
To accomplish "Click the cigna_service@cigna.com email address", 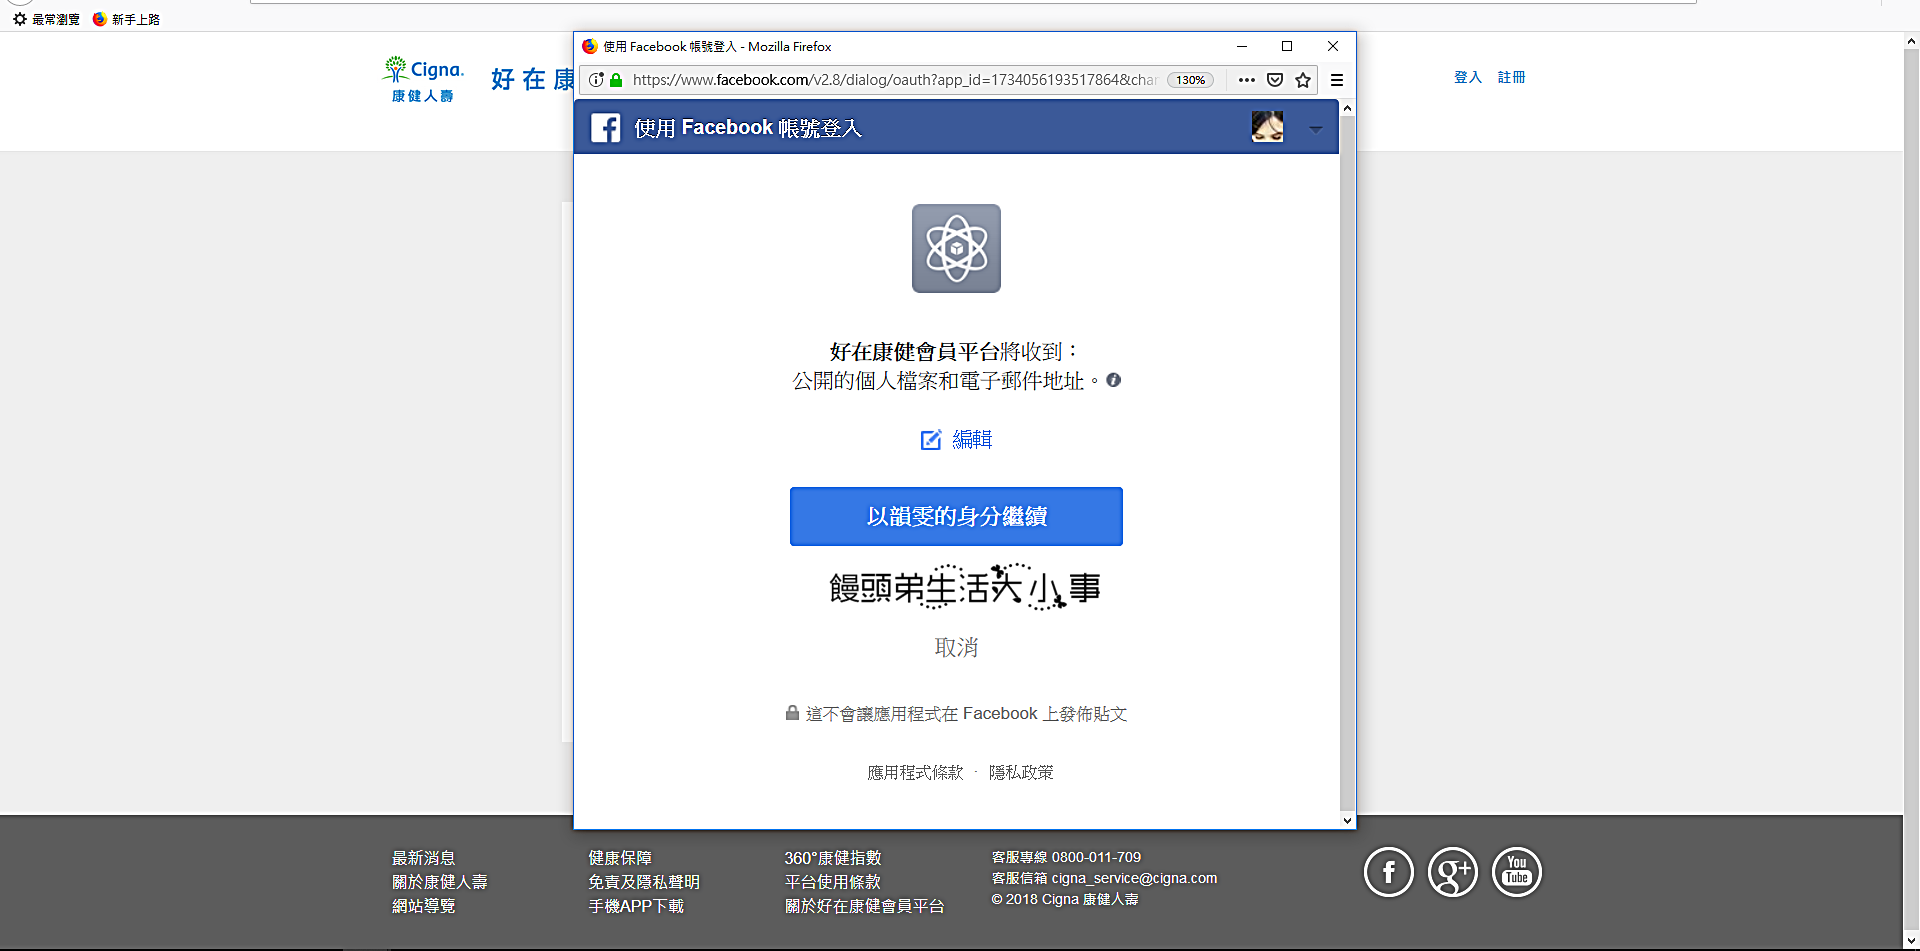I will (x=1134, y=878).
